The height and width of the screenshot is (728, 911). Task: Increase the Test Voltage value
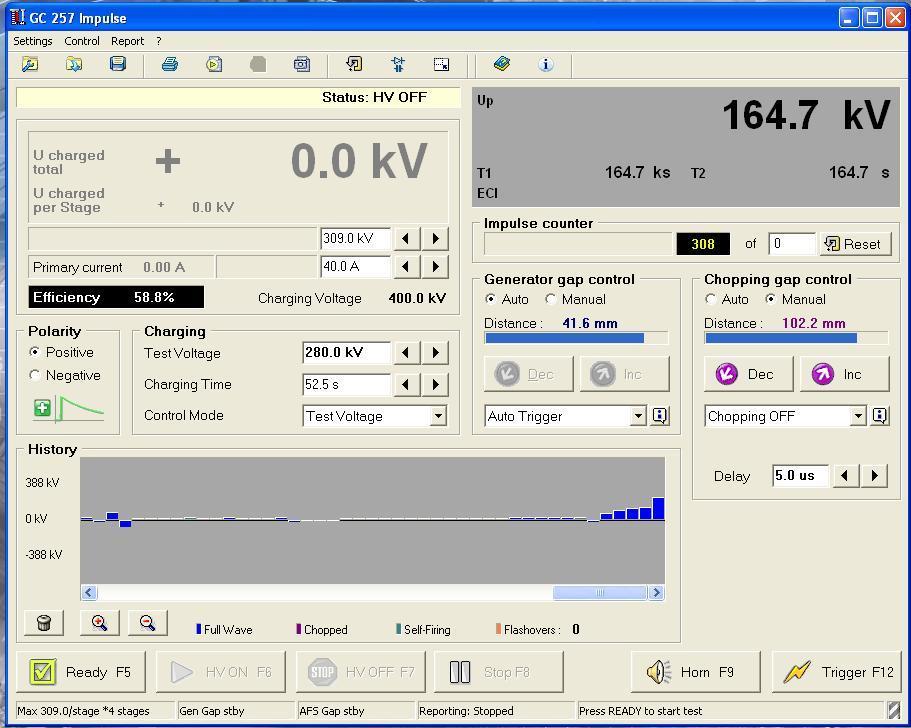[436, 353]
